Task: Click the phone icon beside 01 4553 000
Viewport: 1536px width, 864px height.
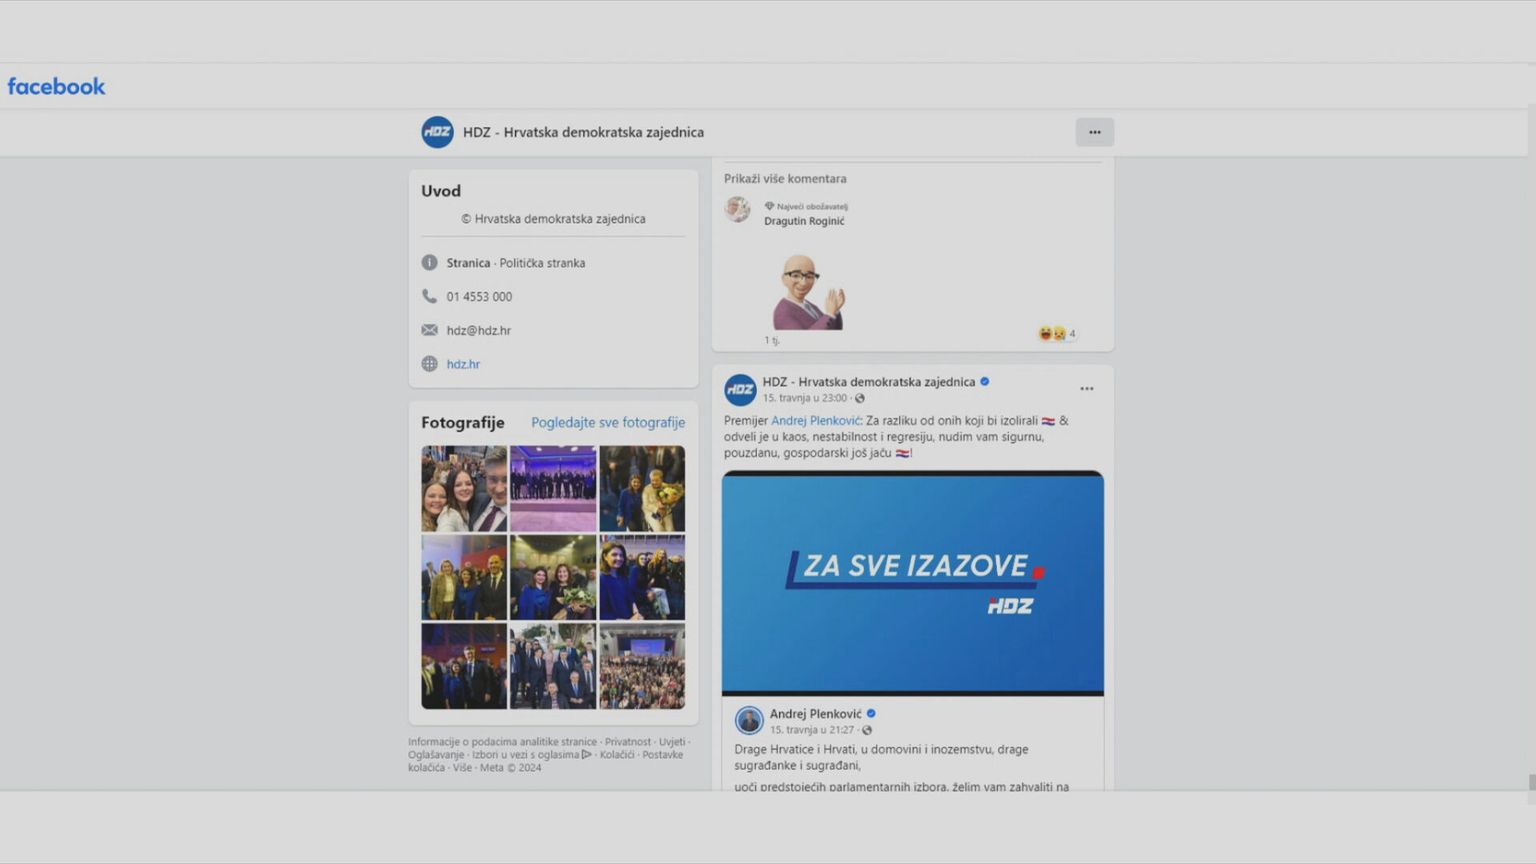Action: tap(429, 296)
